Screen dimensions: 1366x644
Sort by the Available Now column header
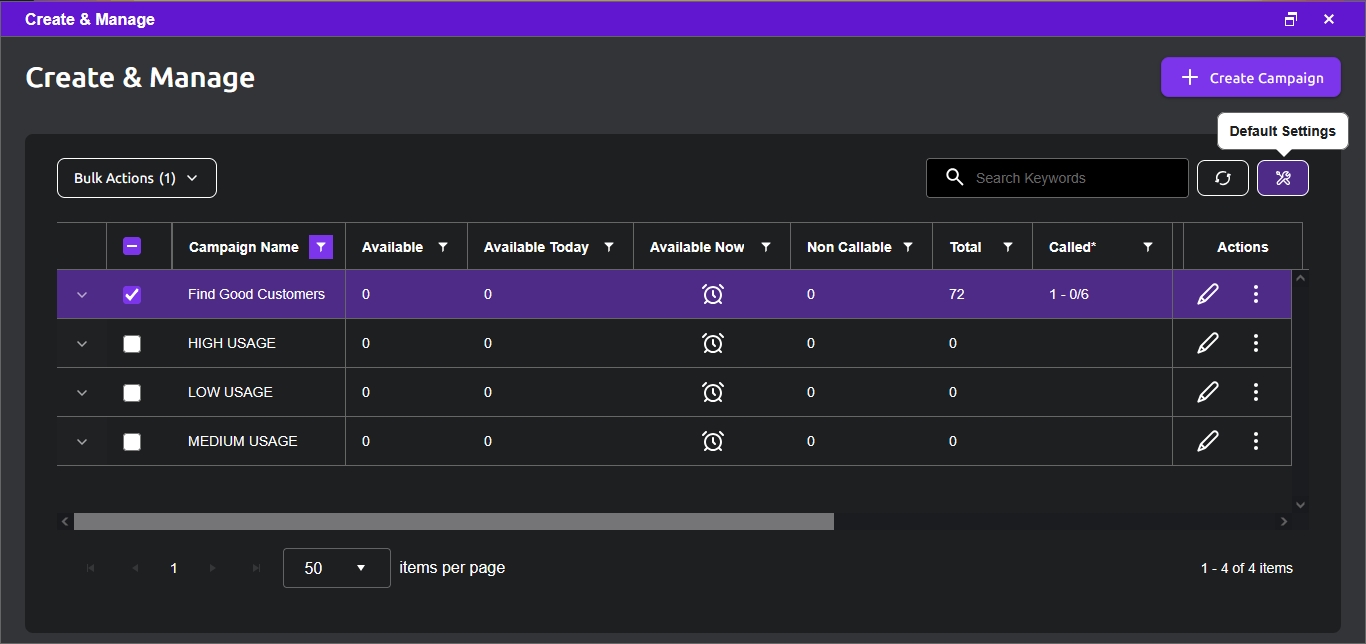coord(697,247)
